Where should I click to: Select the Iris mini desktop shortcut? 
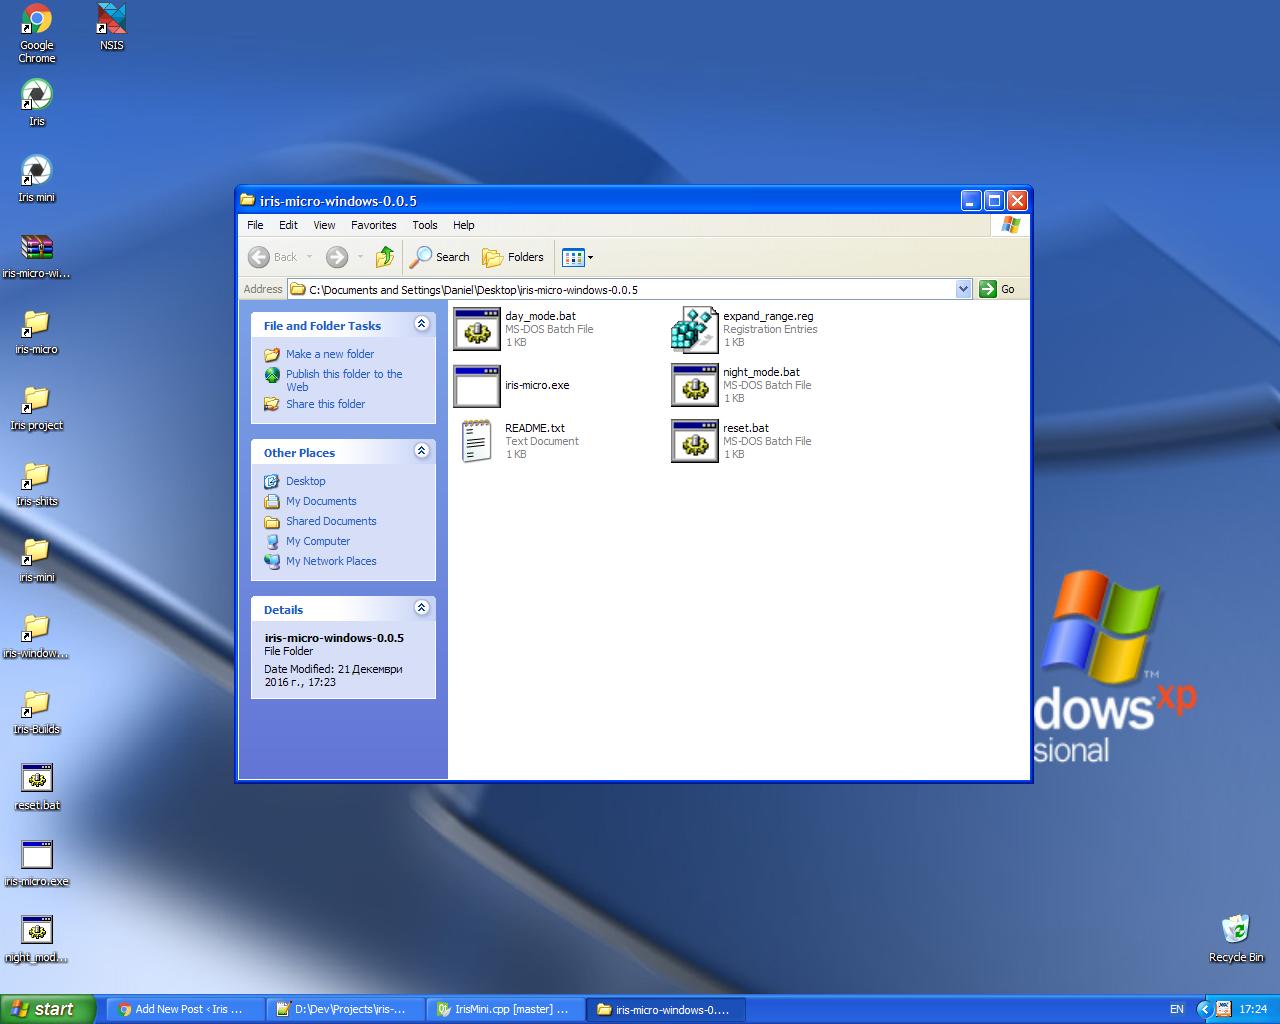(37, 179)
